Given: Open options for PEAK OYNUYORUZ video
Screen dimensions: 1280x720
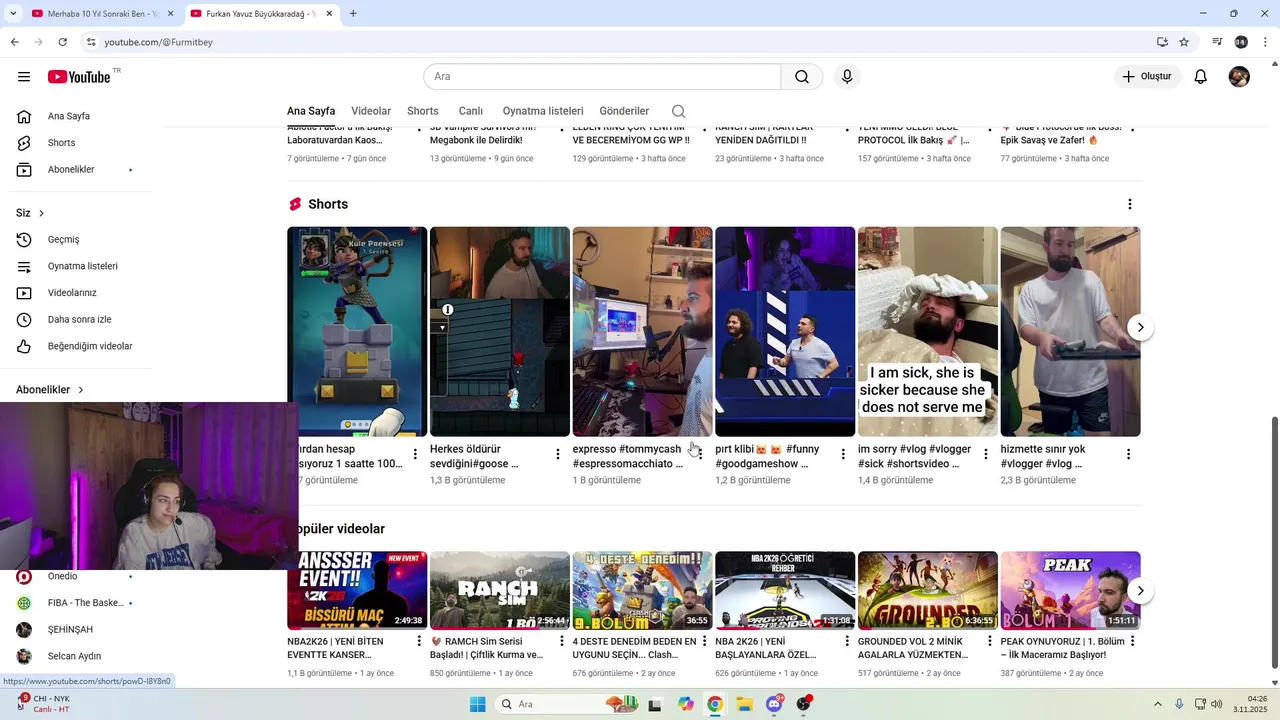Looking at the screenshot, I should point(1133,641).
